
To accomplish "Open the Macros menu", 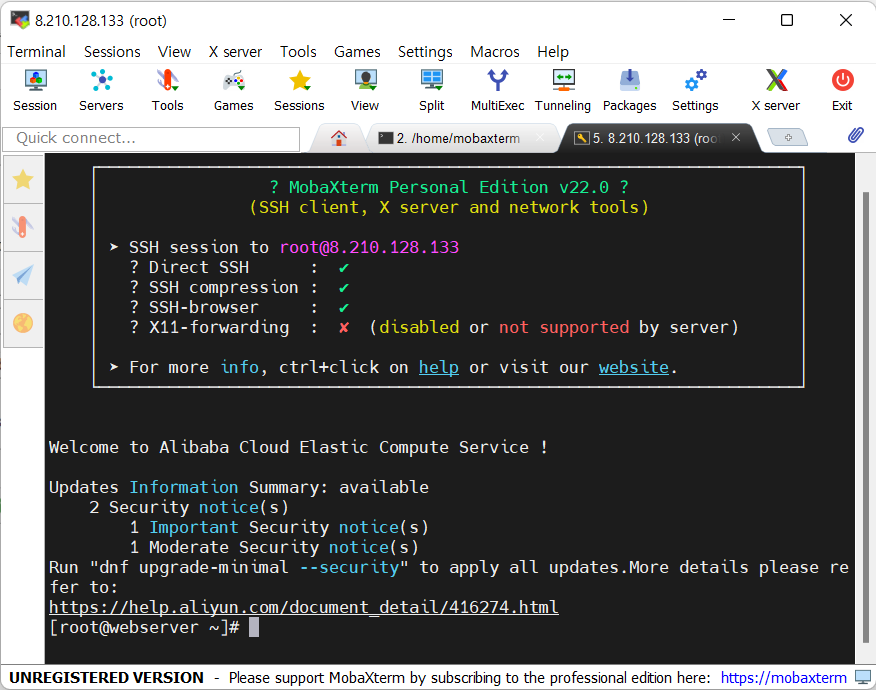I will [495, 52].
